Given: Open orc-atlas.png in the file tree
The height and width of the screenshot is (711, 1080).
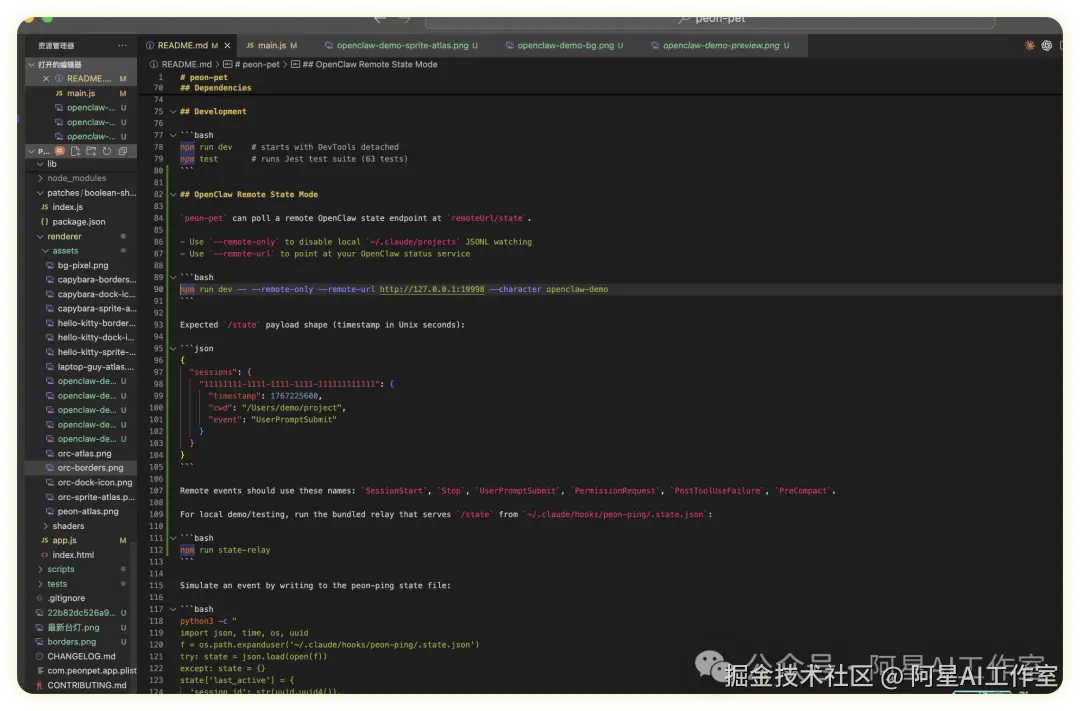Looking at the screenshot, I should pos(81,453).
